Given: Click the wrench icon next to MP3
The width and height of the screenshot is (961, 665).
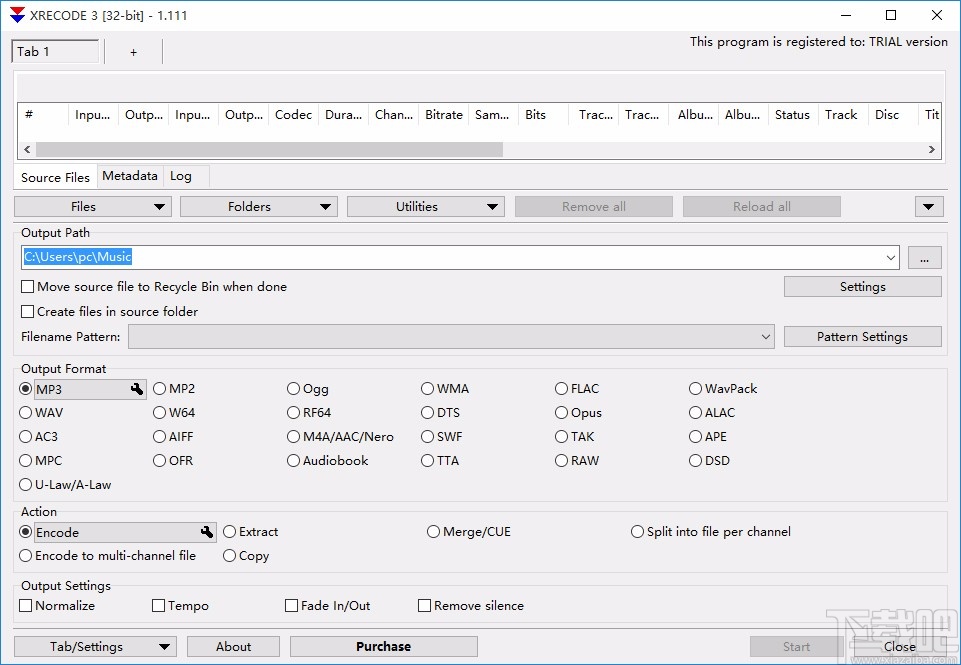Looking at the screenshot, I should [137, 389].
